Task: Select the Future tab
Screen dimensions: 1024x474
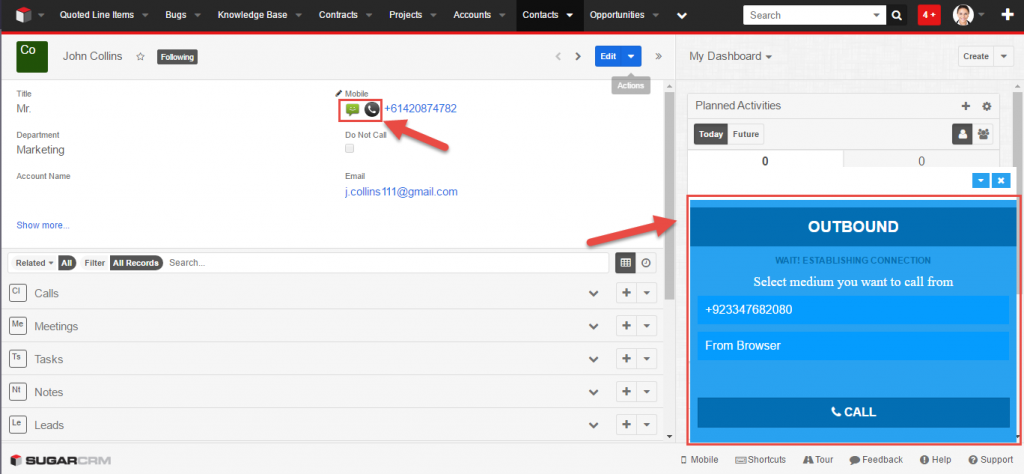Action: tap(746, 134)
